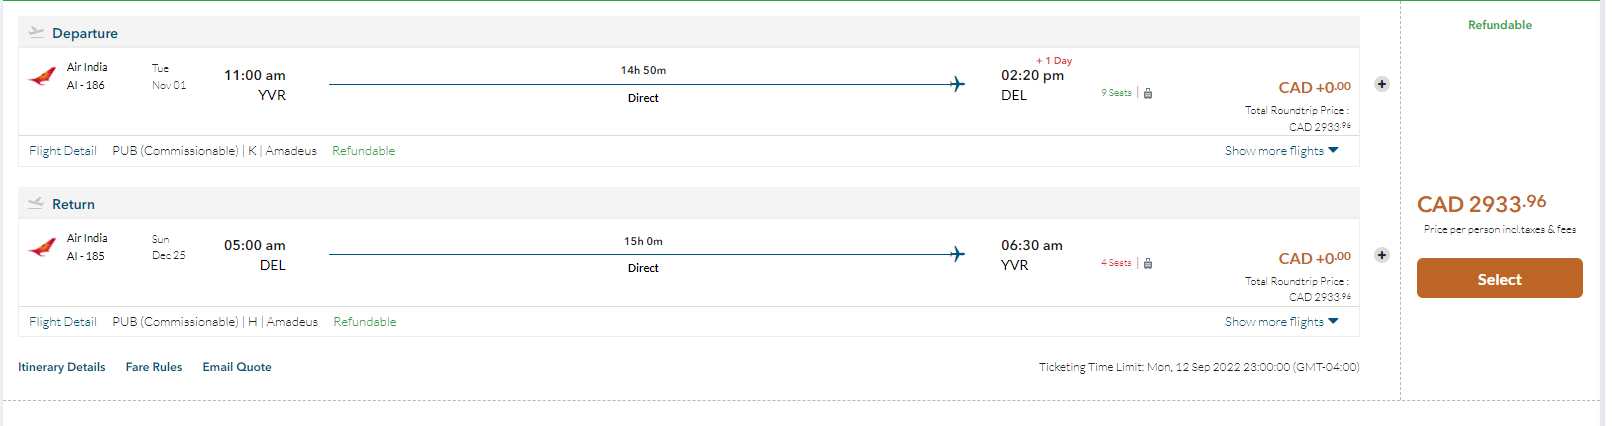Expand Show more flights for the return
This screenshot has height=426, width=1612.
click(1281, 322)
